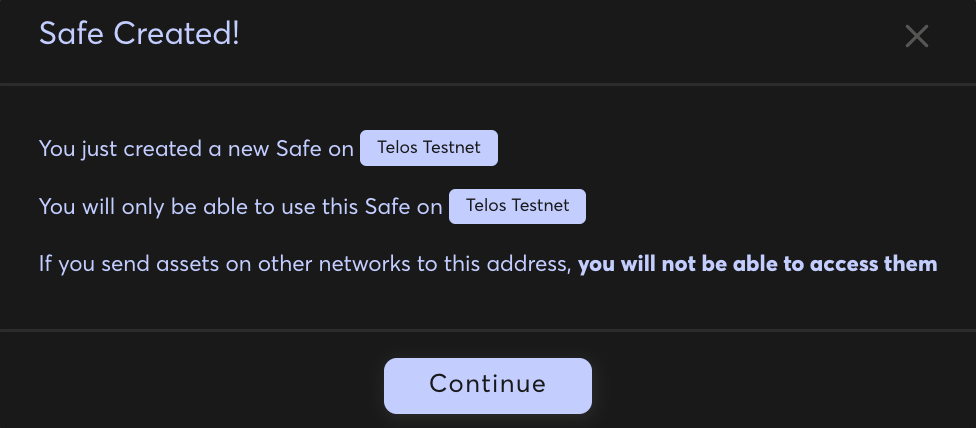
Task: Click the divider line beneath the dialog header
Action: [488, 84]
